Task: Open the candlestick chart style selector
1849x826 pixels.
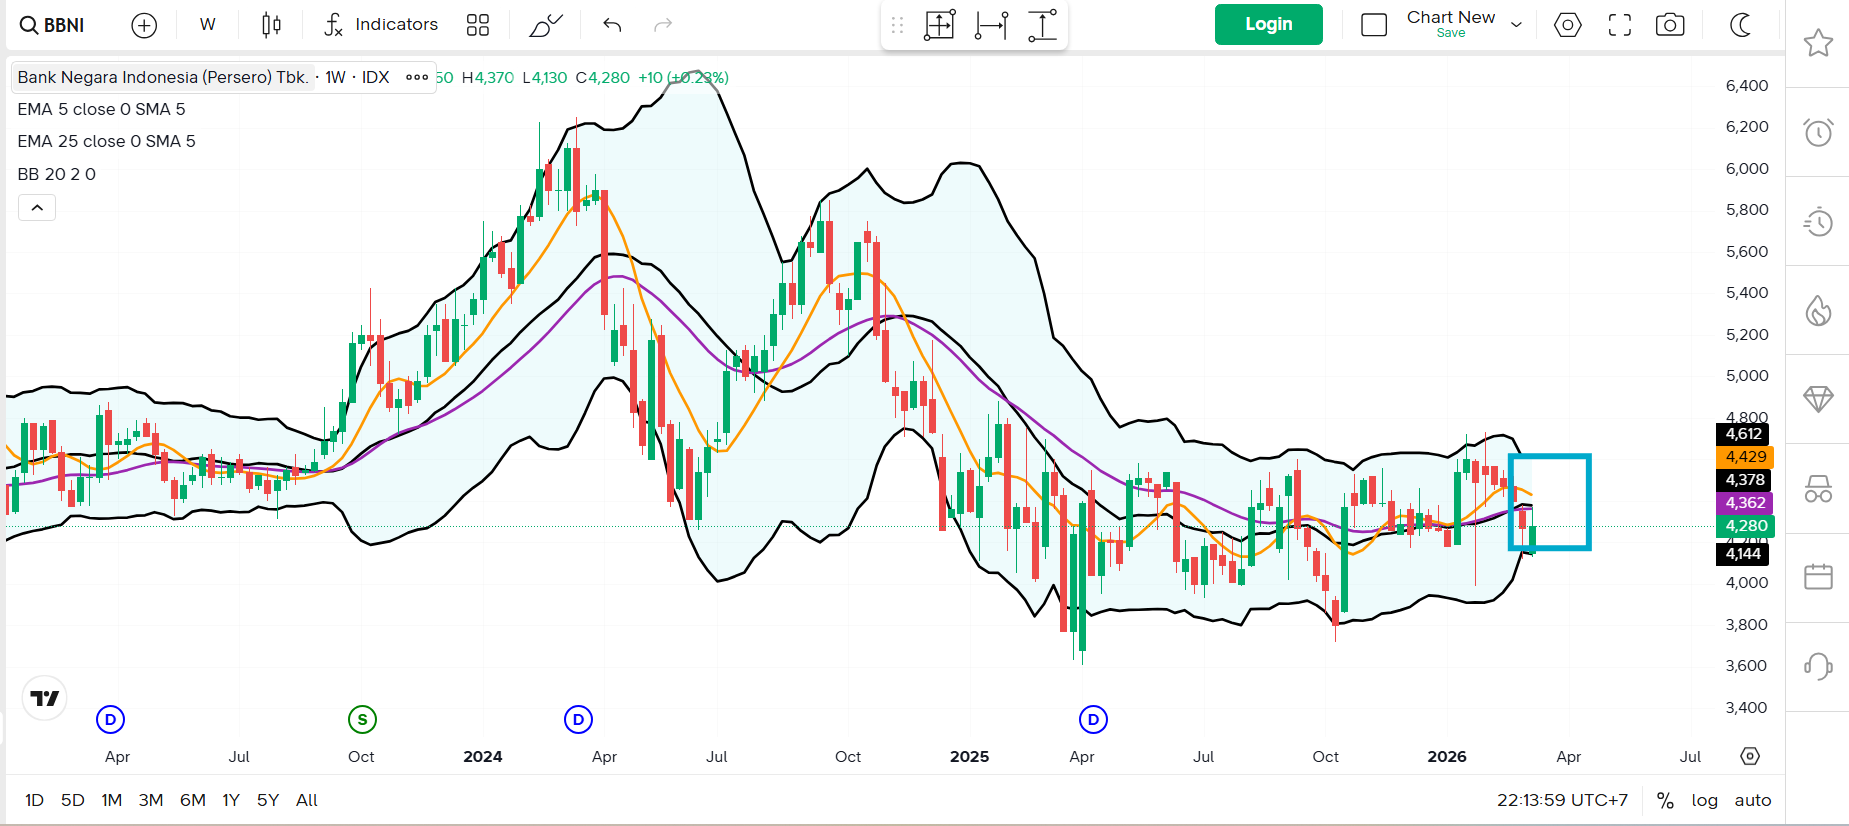Action: point(271,25)
